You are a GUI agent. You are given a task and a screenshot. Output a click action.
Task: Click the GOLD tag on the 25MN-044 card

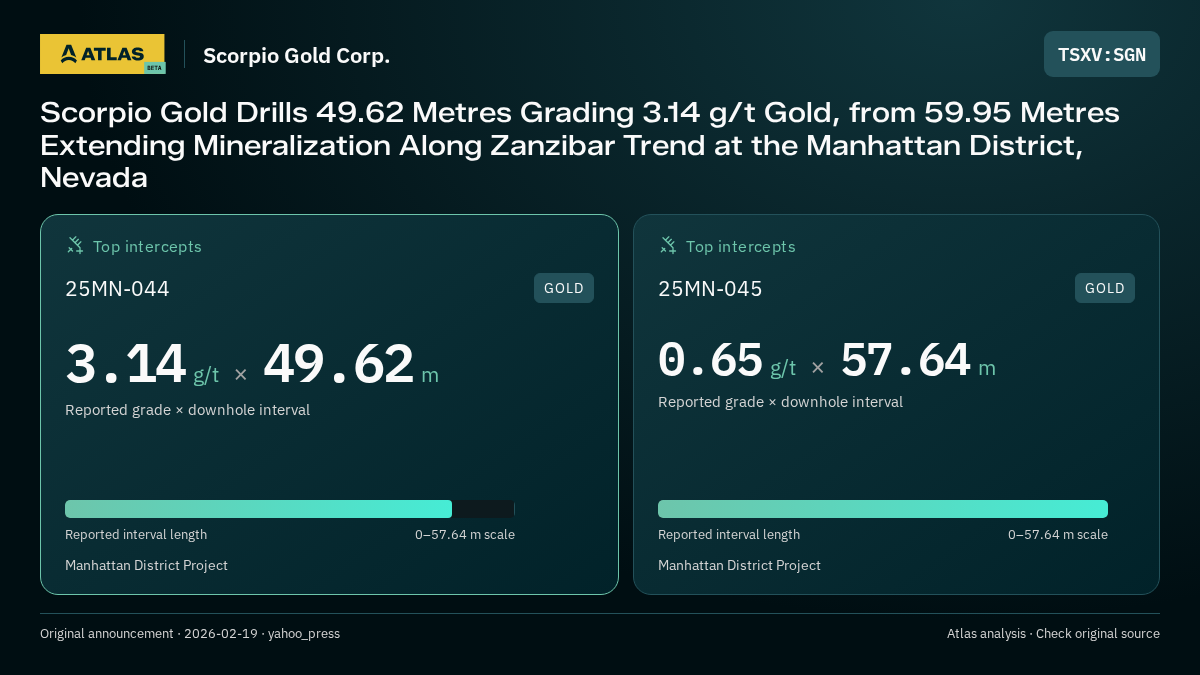[564, 288]
